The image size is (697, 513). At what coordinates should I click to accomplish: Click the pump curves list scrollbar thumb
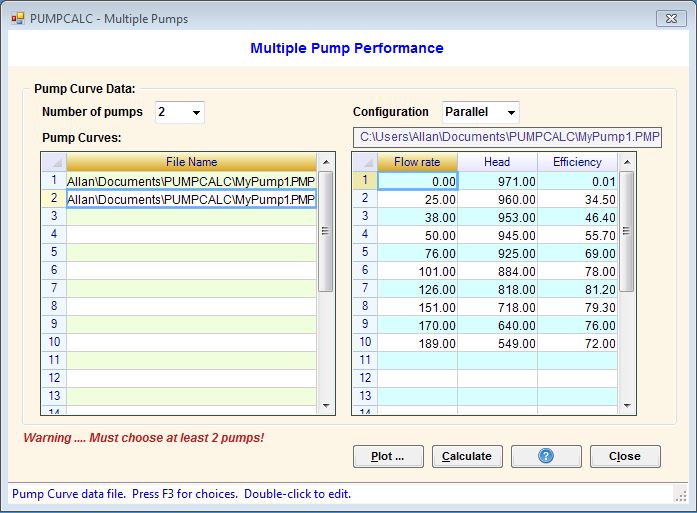pos(325,232)
